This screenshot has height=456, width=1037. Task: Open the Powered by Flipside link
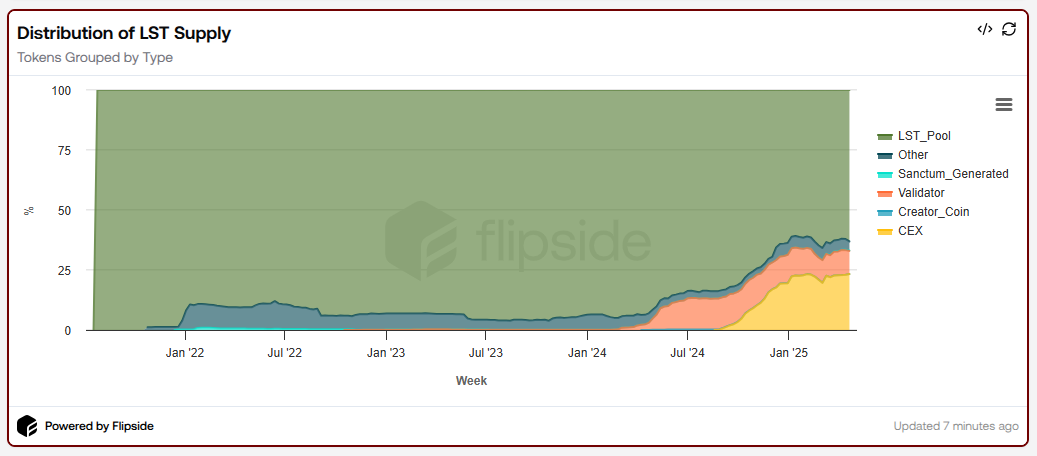click(x=99, y=426)
